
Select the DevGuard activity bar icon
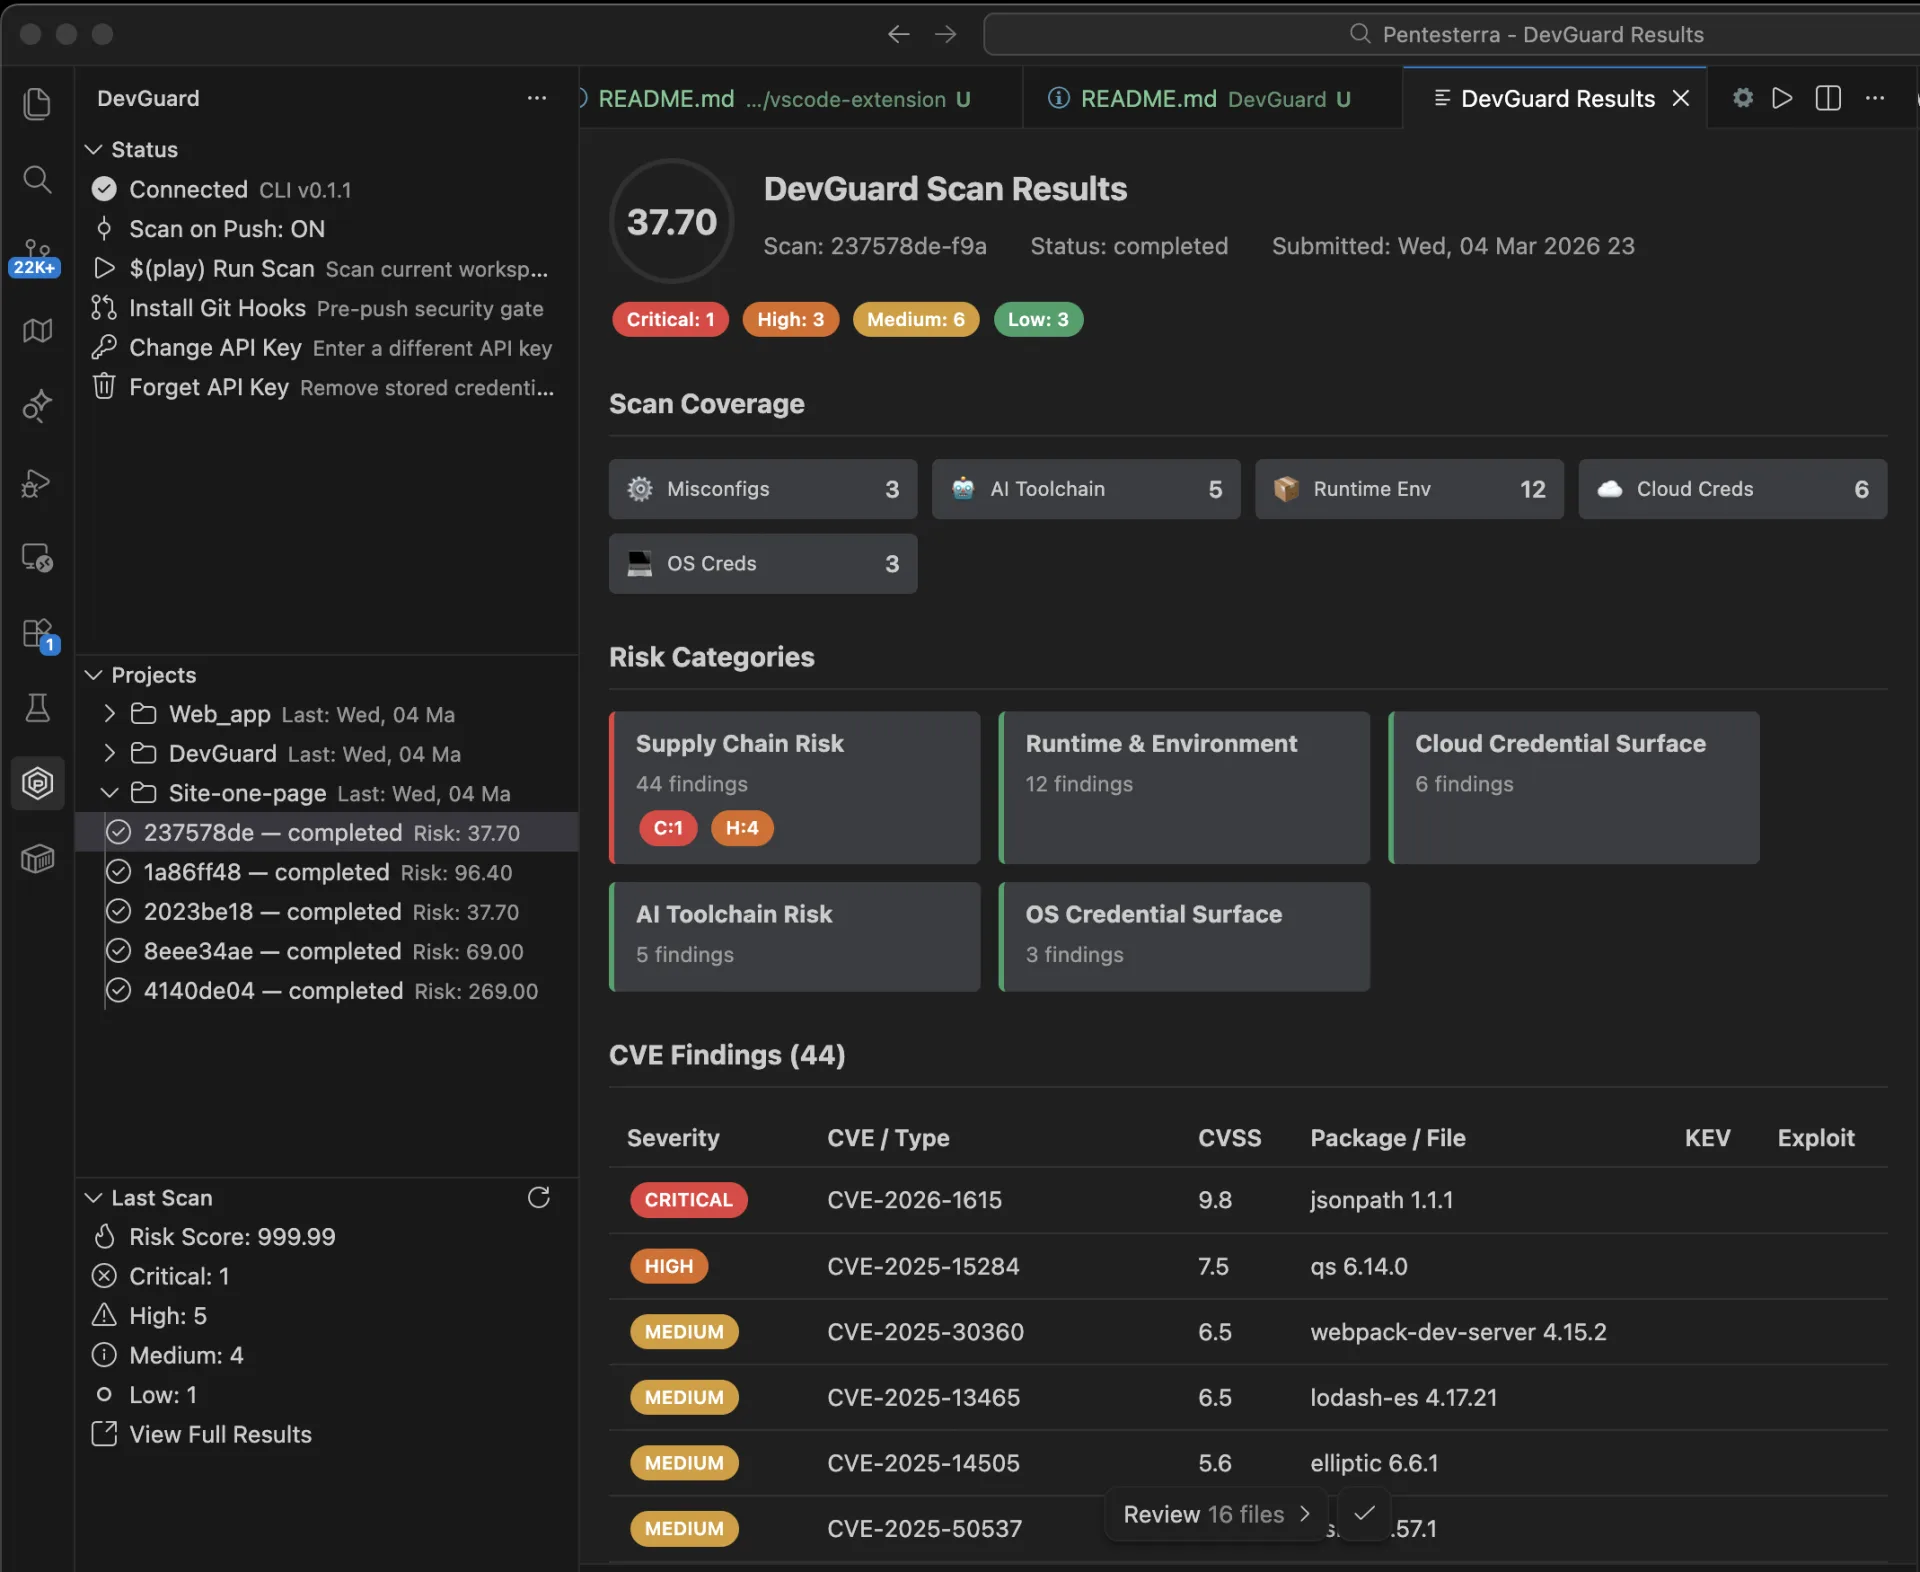[37, 783]
